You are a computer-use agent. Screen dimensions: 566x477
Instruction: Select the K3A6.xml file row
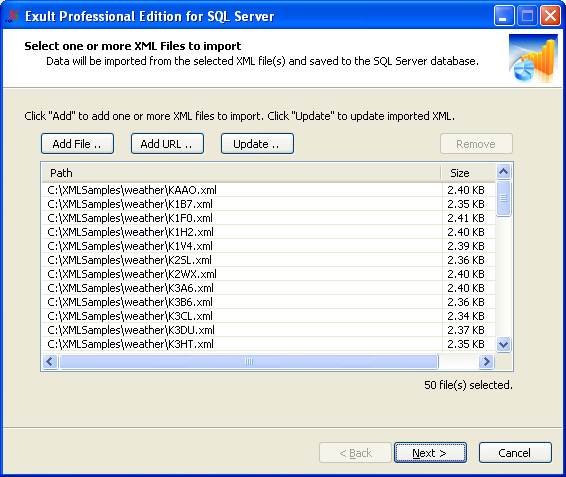(x=269, y=288)
